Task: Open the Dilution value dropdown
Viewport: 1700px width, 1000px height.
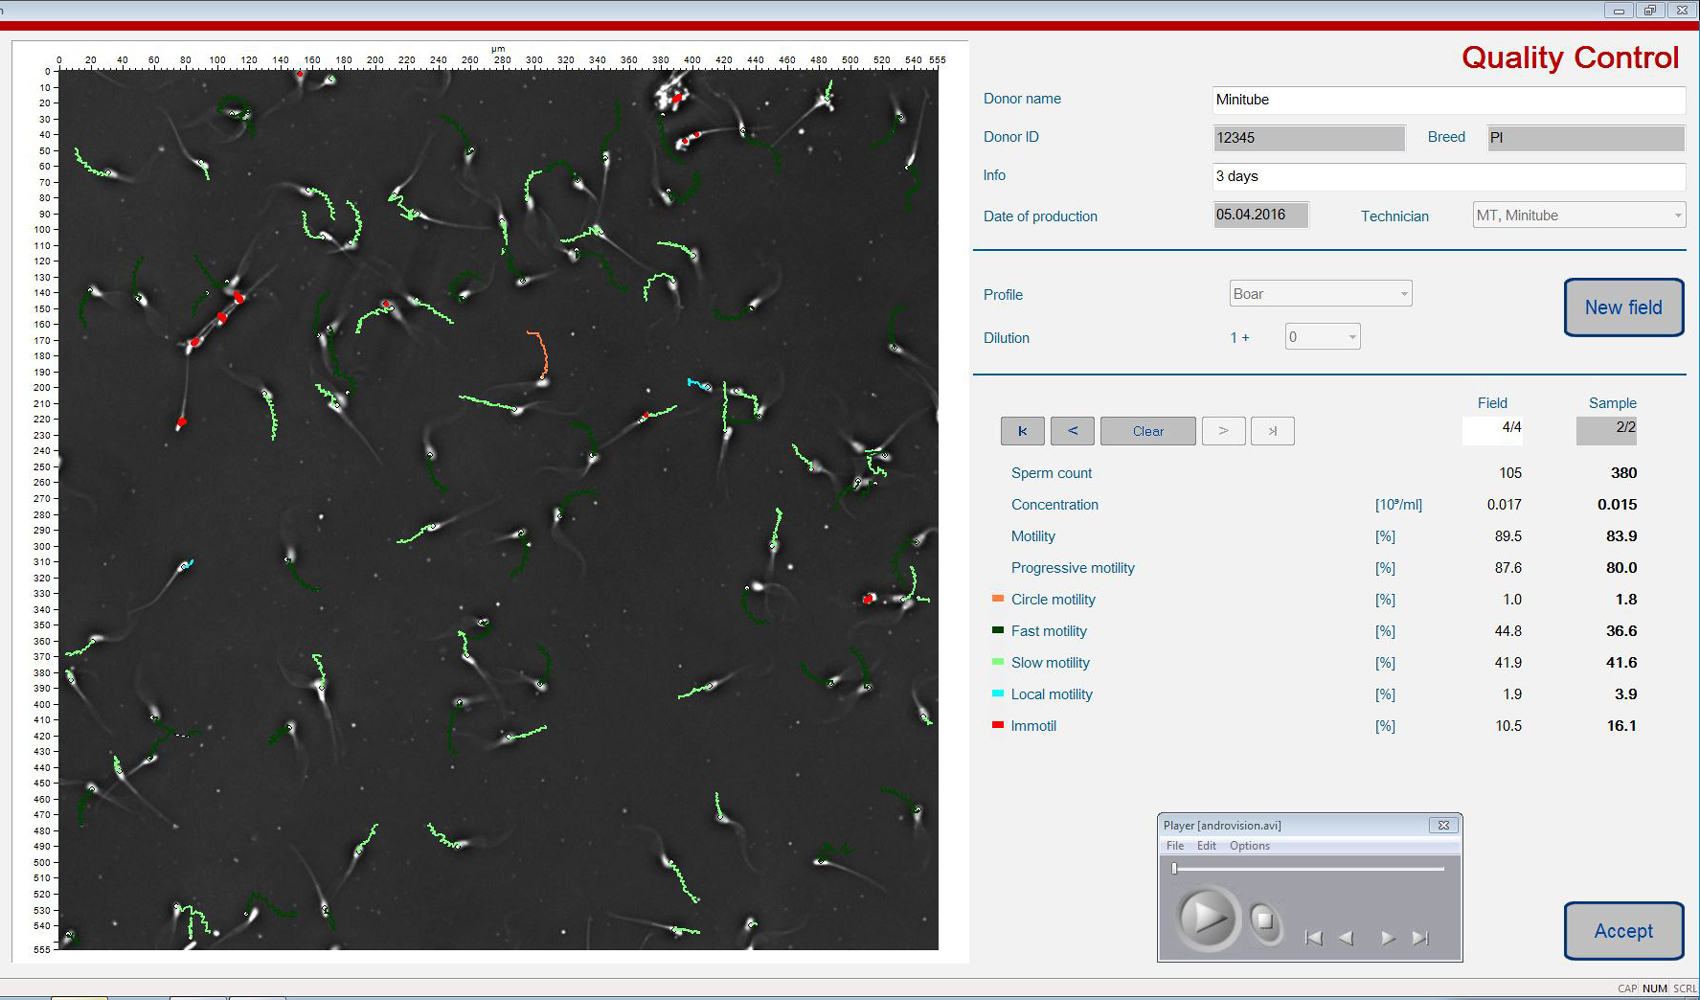Action: pos(1351,337)
